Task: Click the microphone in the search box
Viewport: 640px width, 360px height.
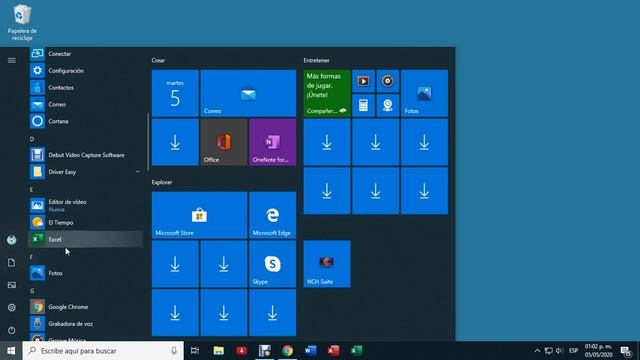Action: (174, 351)
